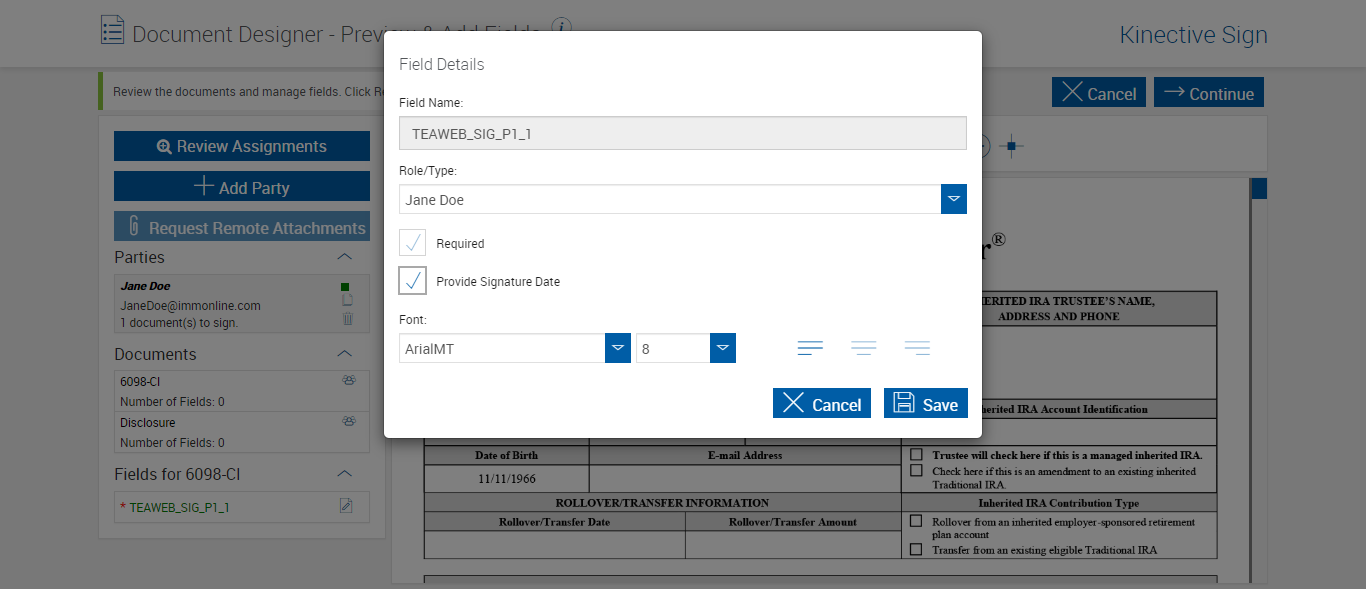Open the Role/Type dropdown
Image resolution: width=1366 pixels, height=589 pixels.
pyautogui.click(x=954, y=199)
